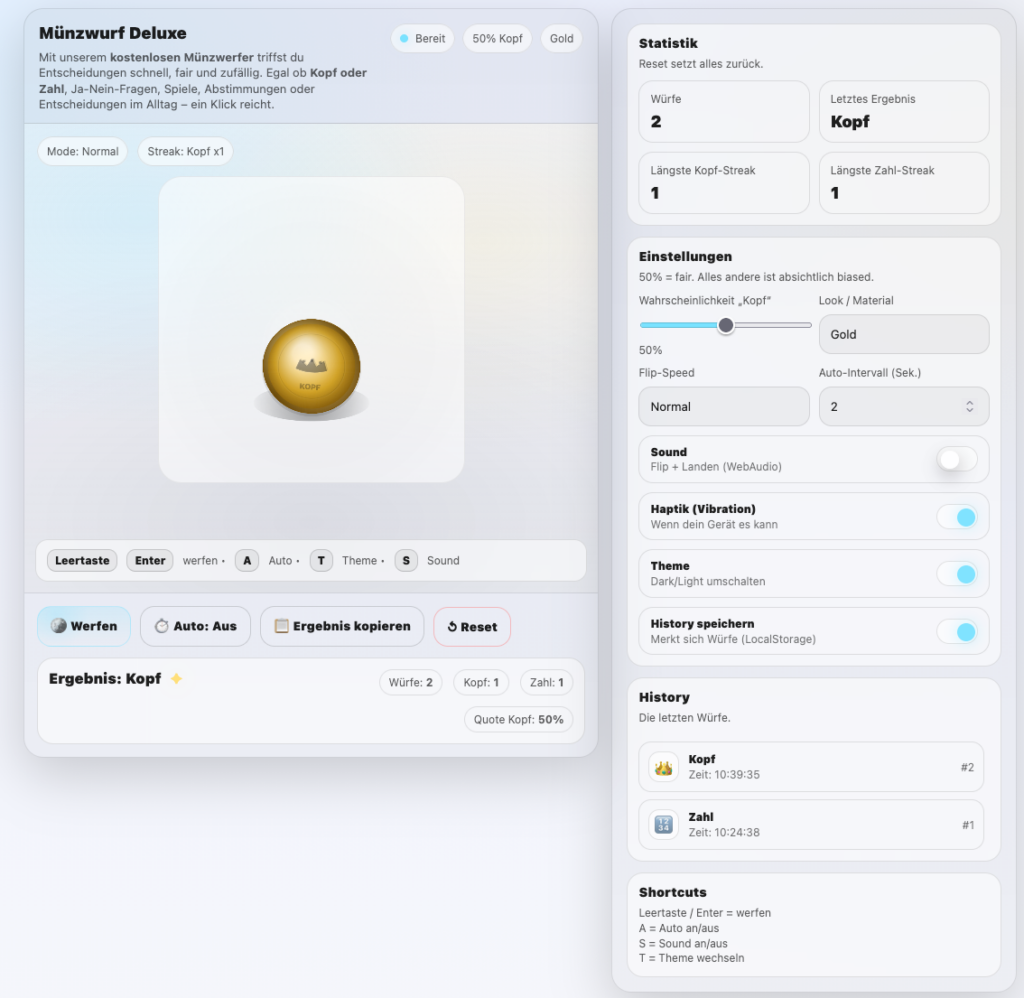Click the crown icon in History
The width and height of the screenshot is (1024, 998).
click(663, 767)
